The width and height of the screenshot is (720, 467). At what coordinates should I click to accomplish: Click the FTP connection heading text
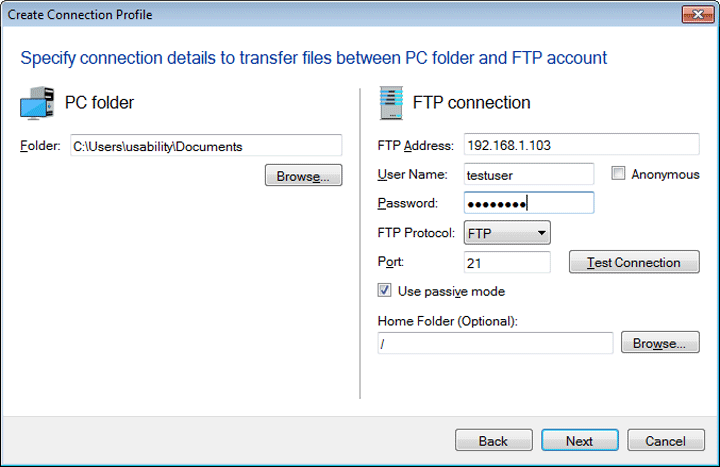471,102
